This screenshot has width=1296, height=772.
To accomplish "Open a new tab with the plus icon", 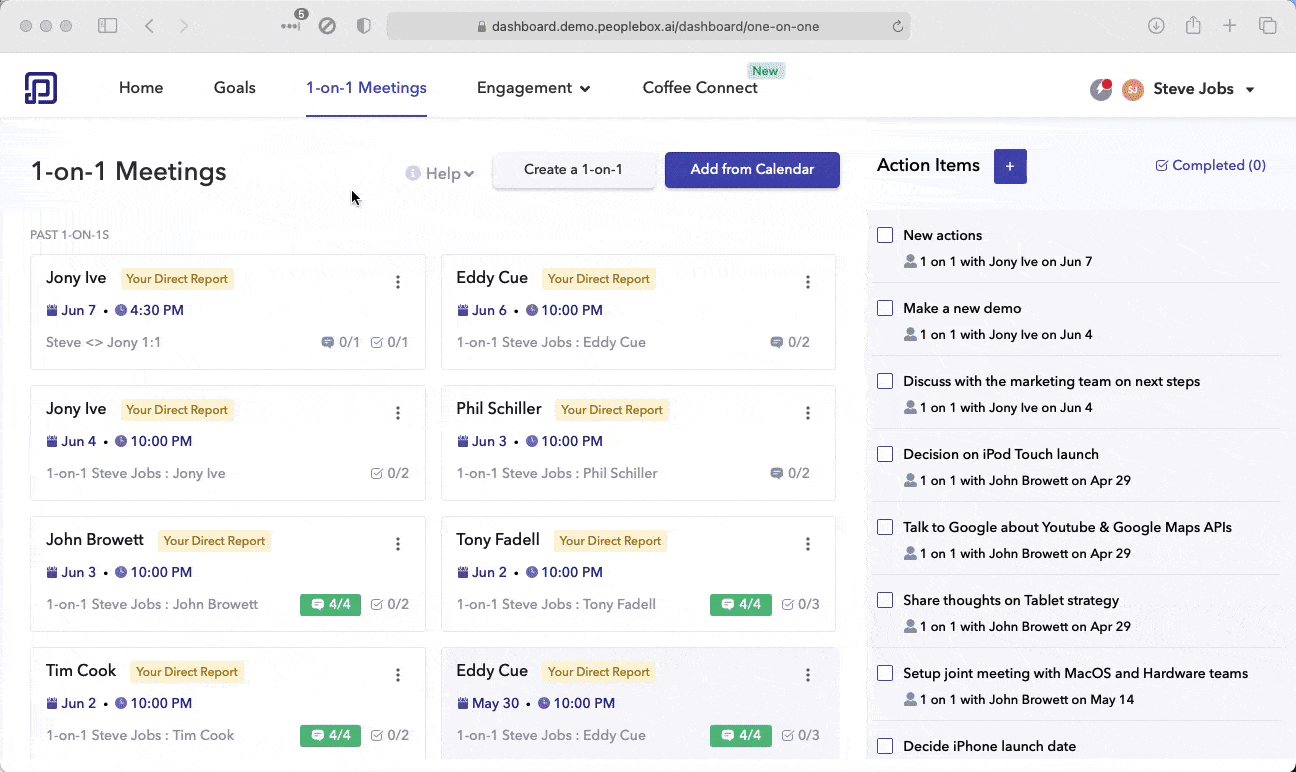I will click(1230, 26).
